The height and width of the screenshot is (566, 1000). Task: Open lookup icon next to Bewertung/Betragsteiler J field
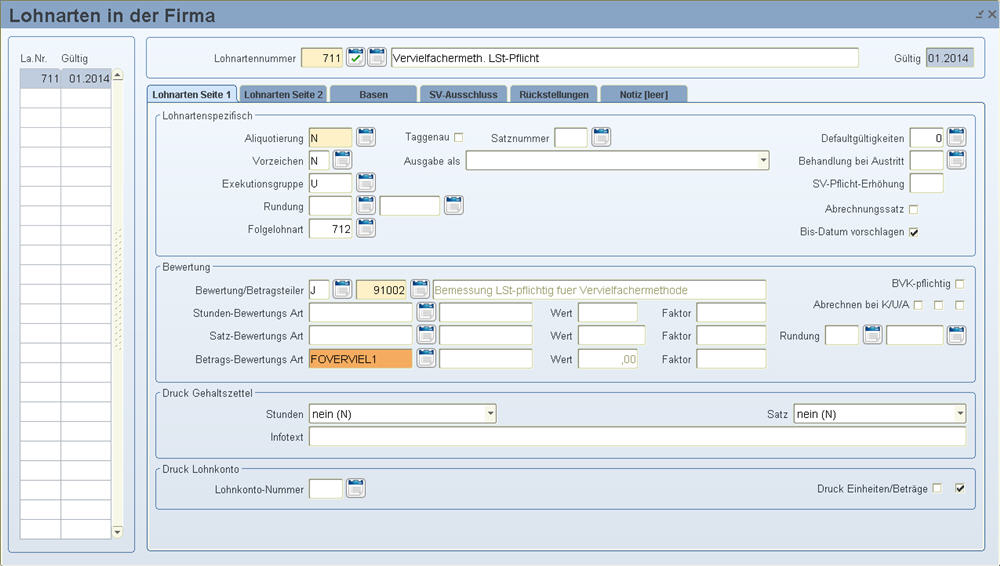pyautogui.click(x=342, y=290)
